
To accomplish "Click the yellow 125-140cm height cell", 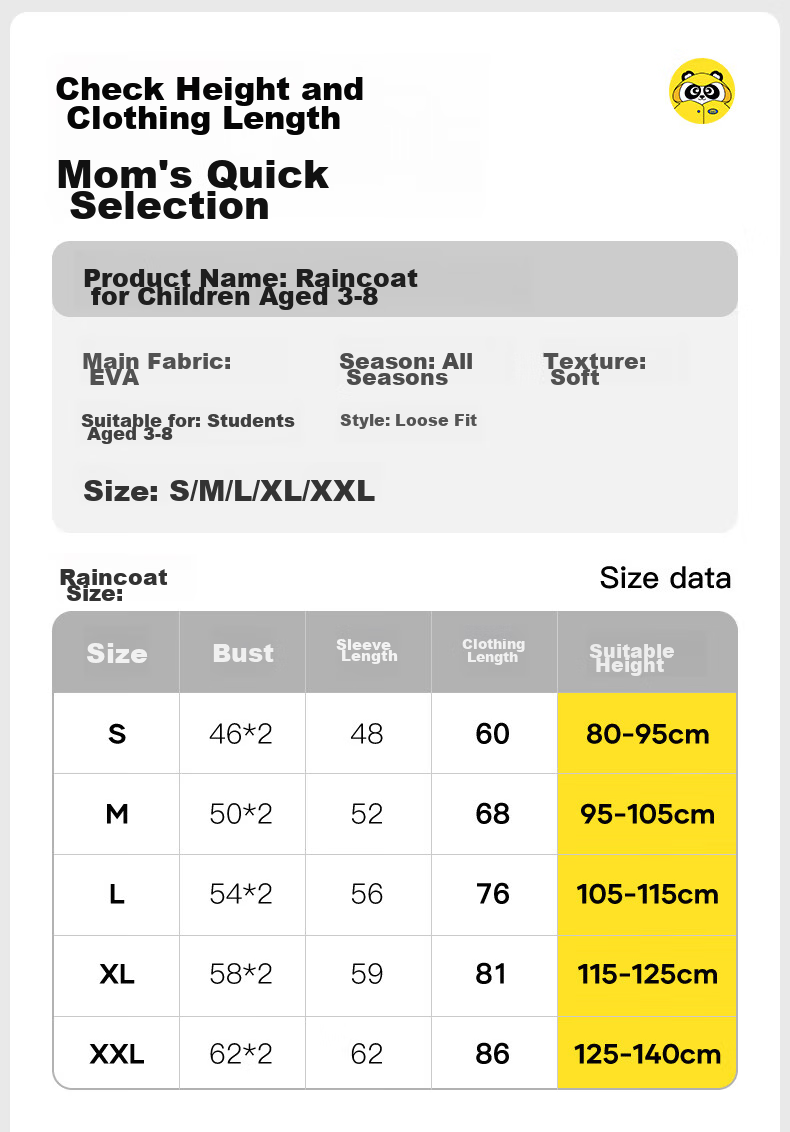I will 647,1054.
